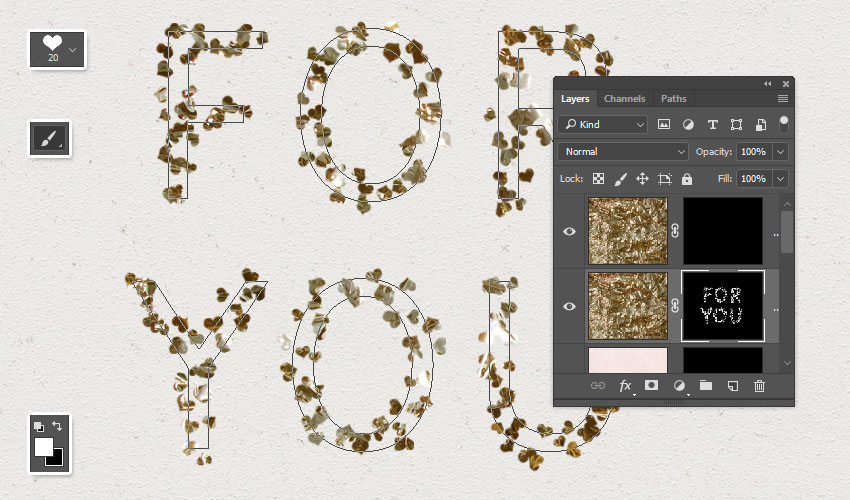
Task: Click the white foreground color swatch
Action: click(x=44, y=446)
